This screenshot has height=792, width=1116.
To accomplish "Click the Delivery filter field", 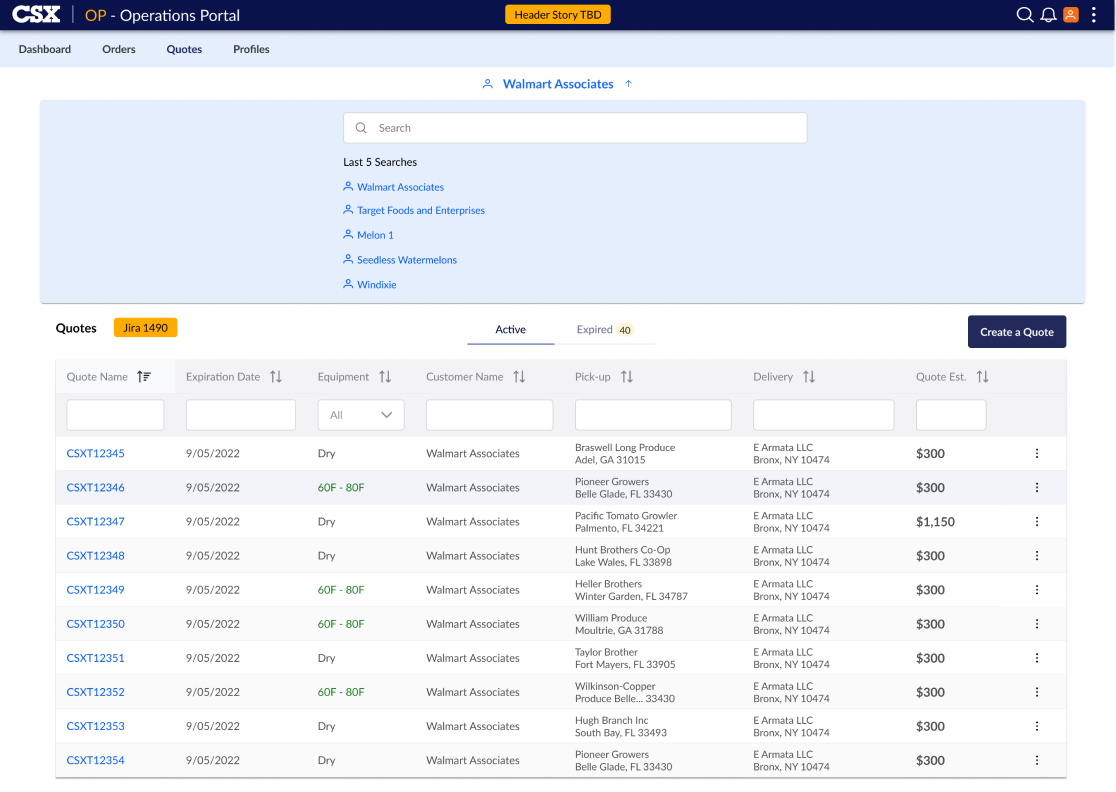I will coord(823,415).
